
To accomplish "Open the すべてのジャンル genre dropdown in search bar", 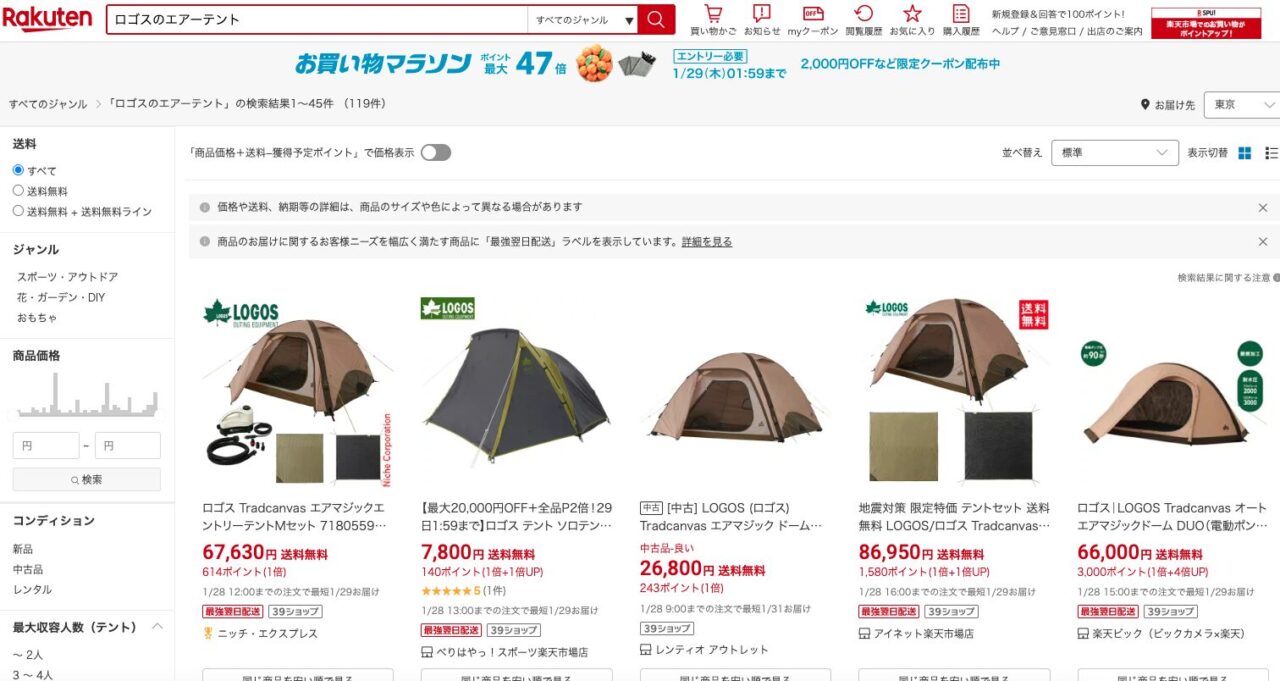I will click(x=583, y=20).
